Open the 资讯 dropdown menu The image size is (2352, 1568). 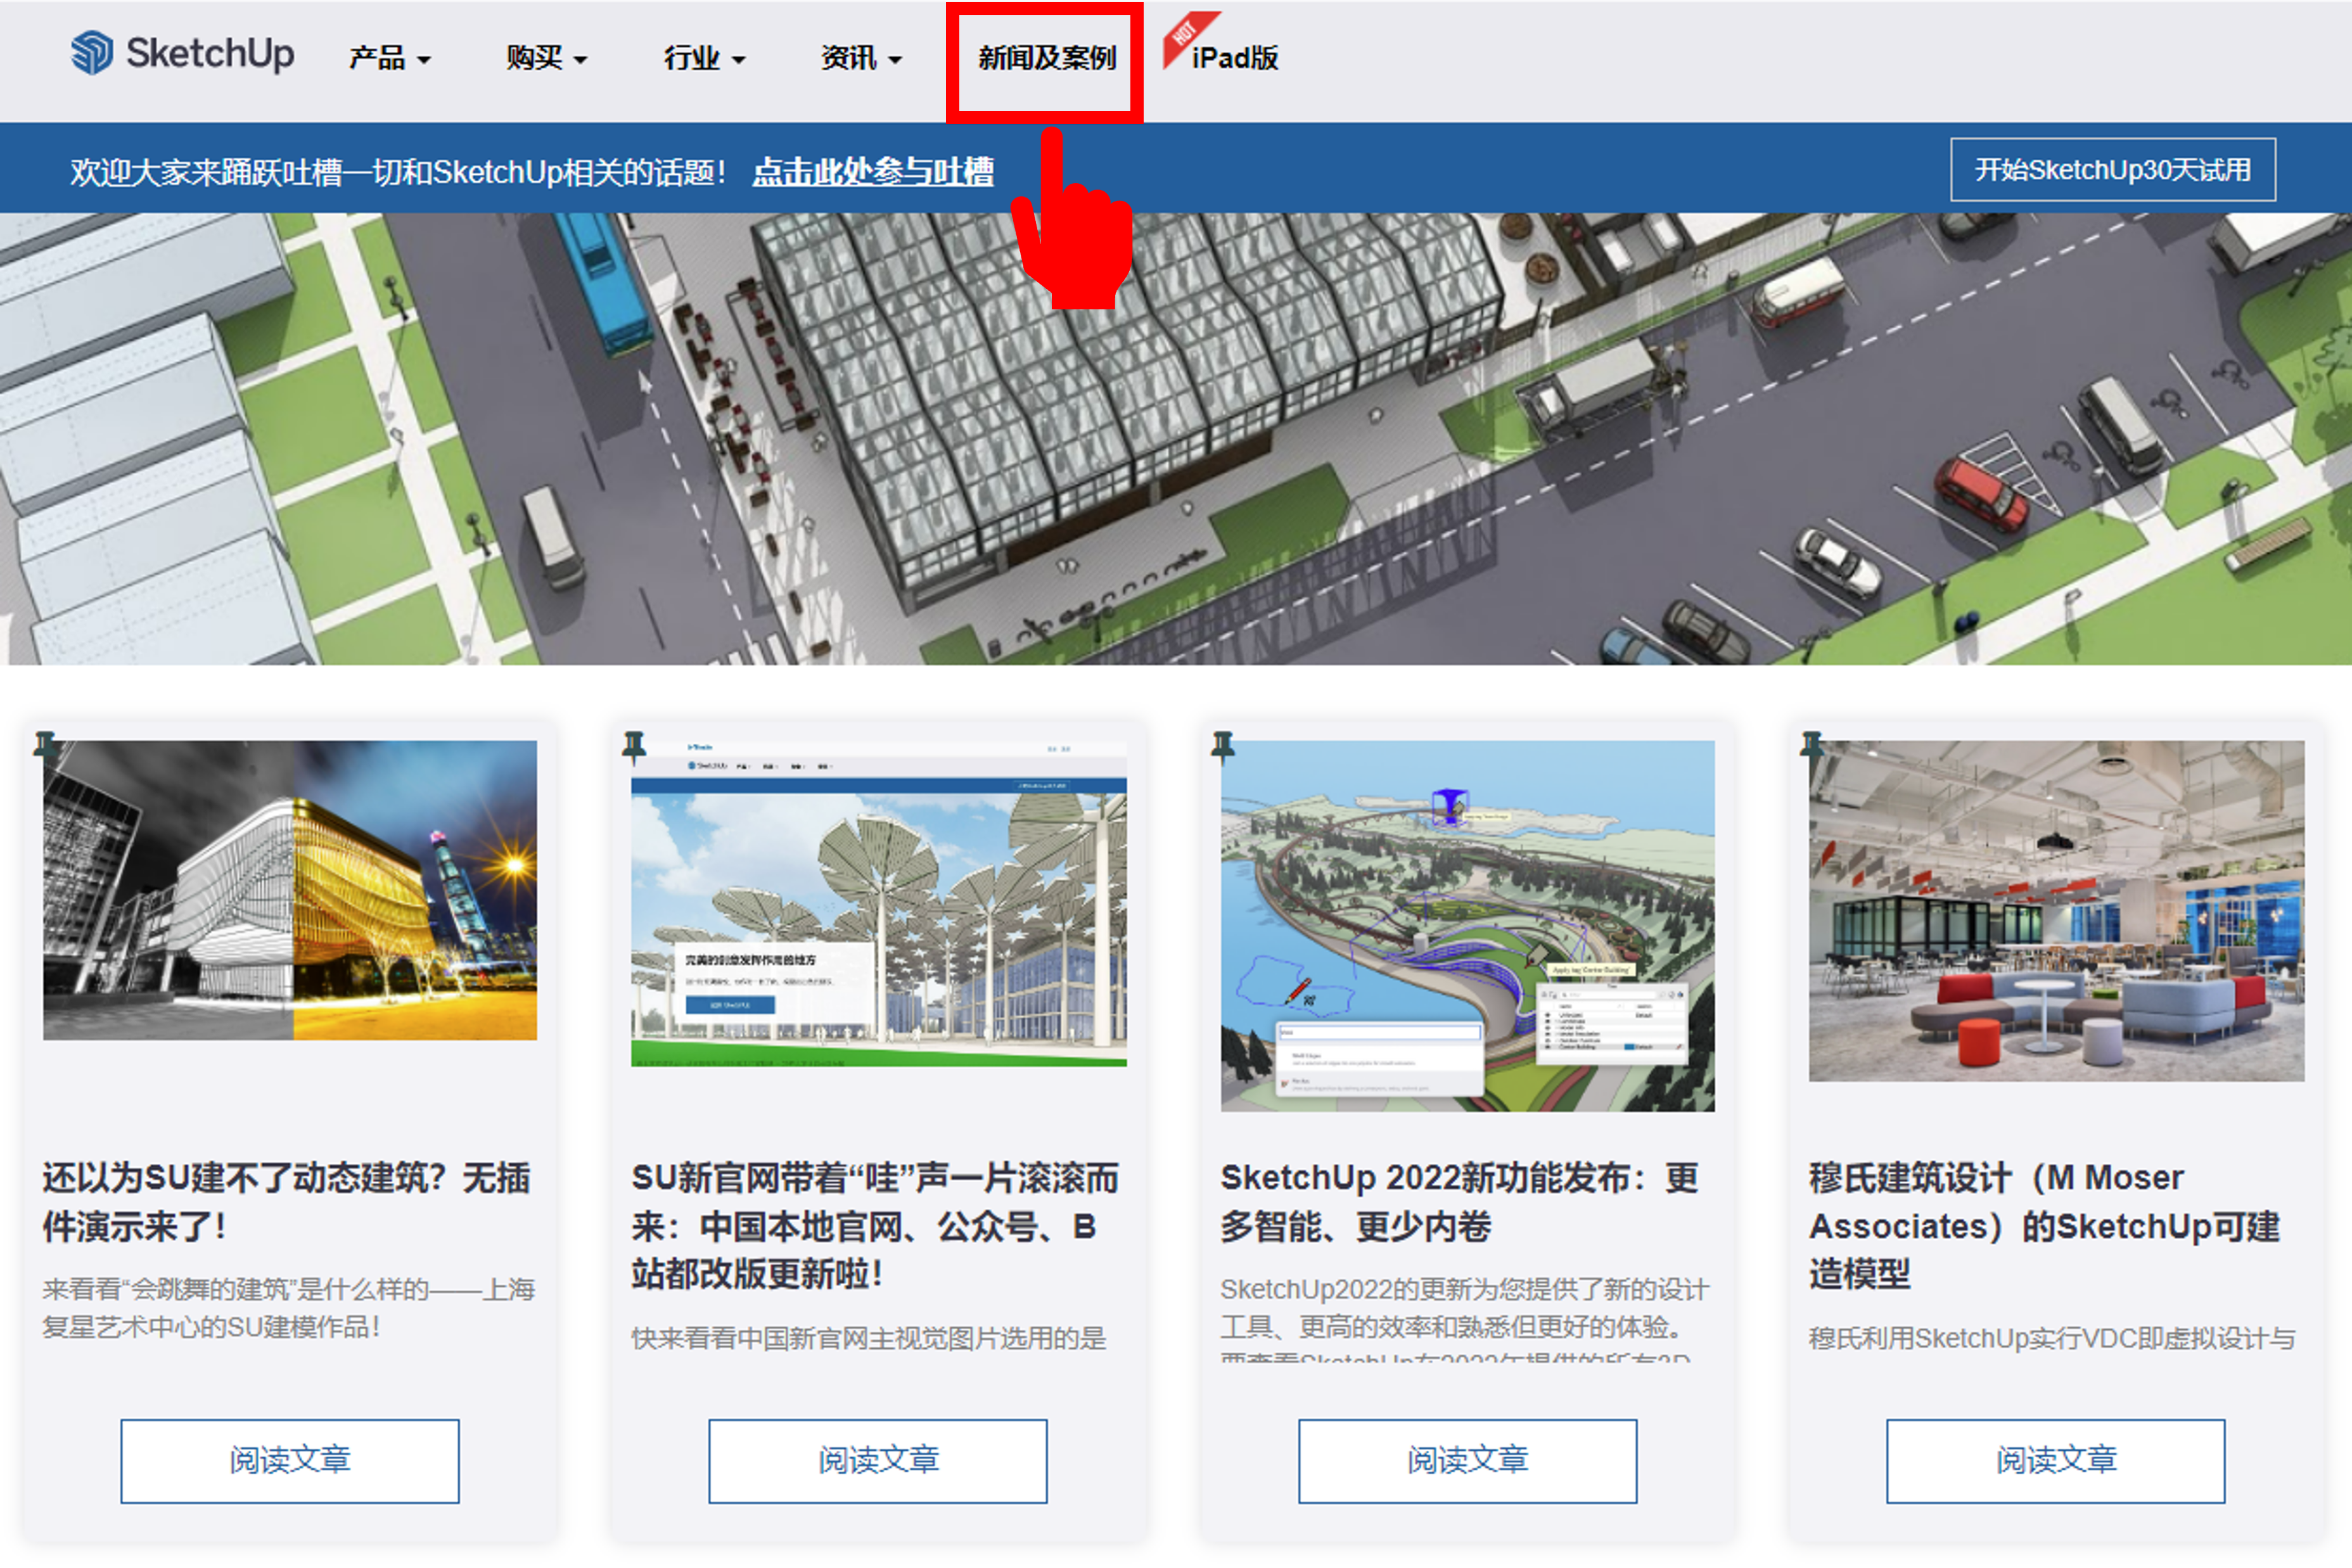861,58
